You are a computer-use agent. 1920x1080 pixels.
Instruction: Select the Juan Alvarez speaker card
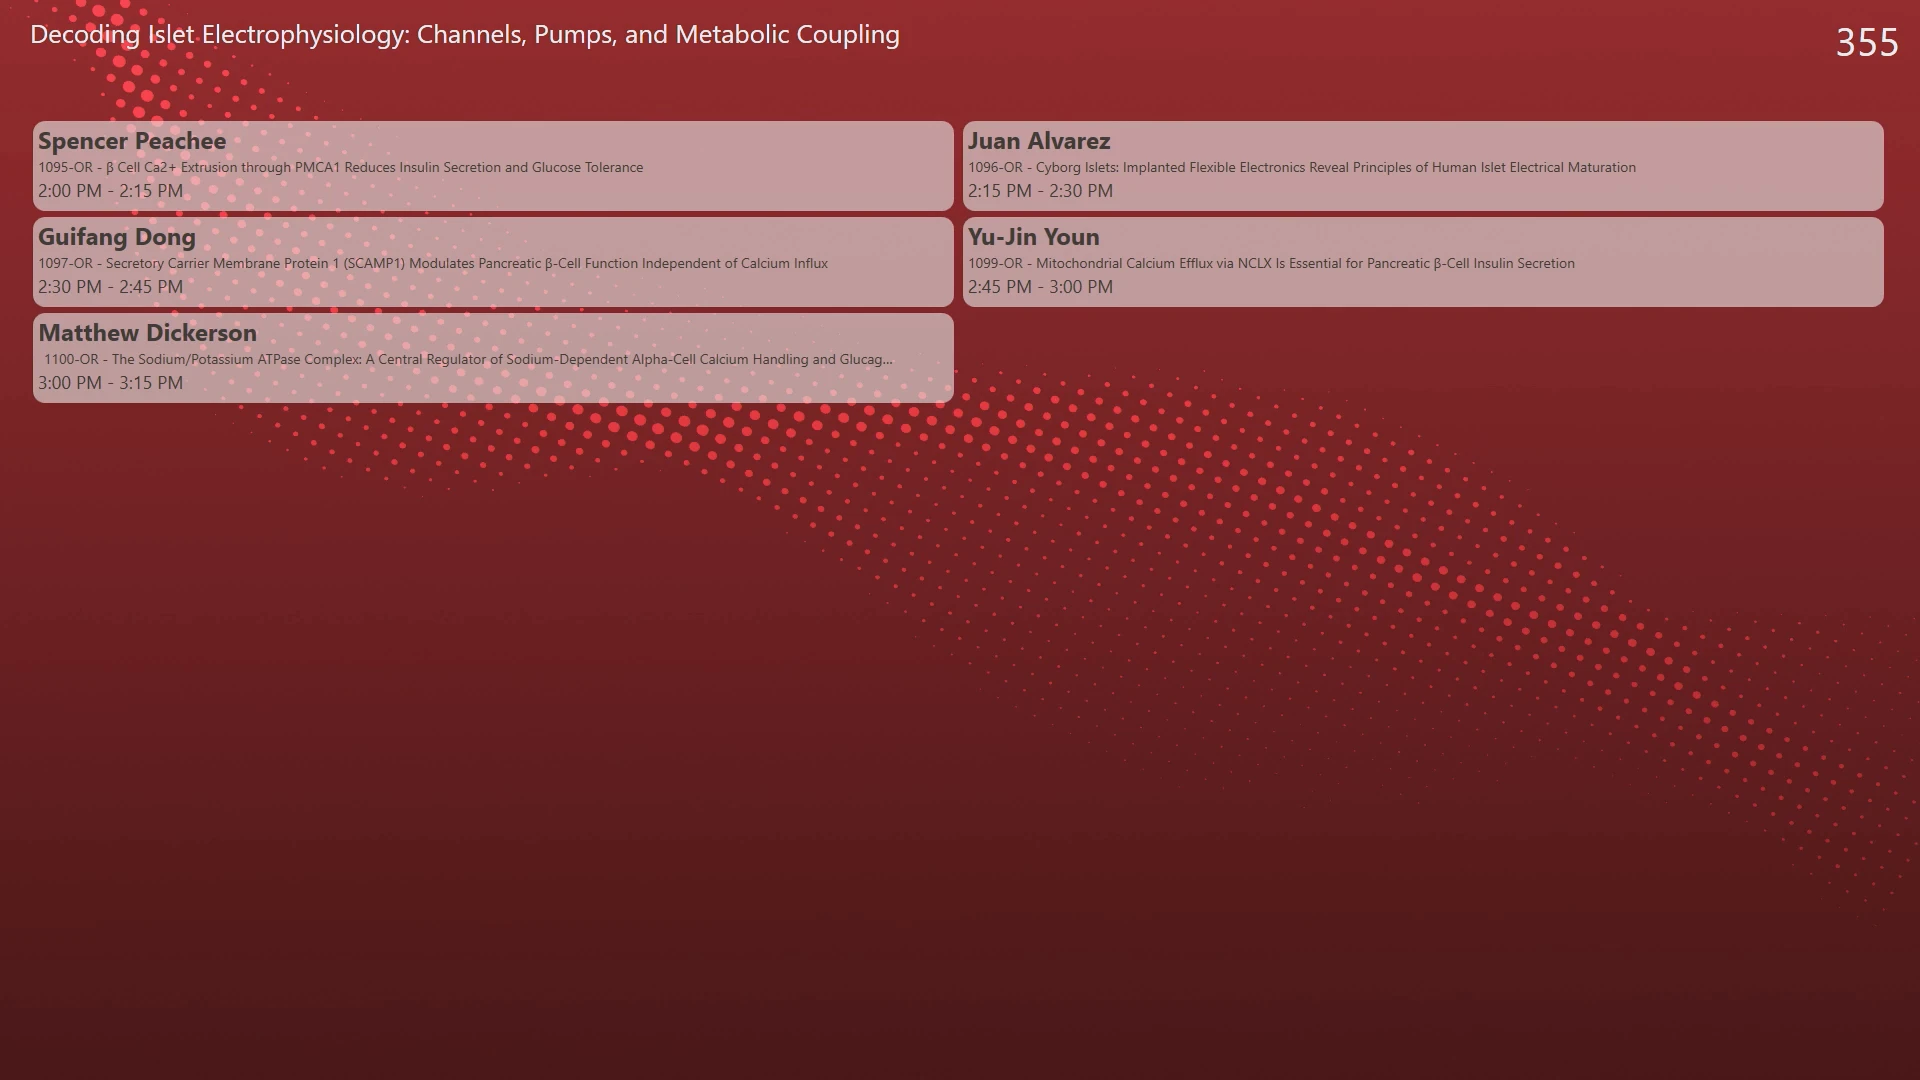point(1423,166)
